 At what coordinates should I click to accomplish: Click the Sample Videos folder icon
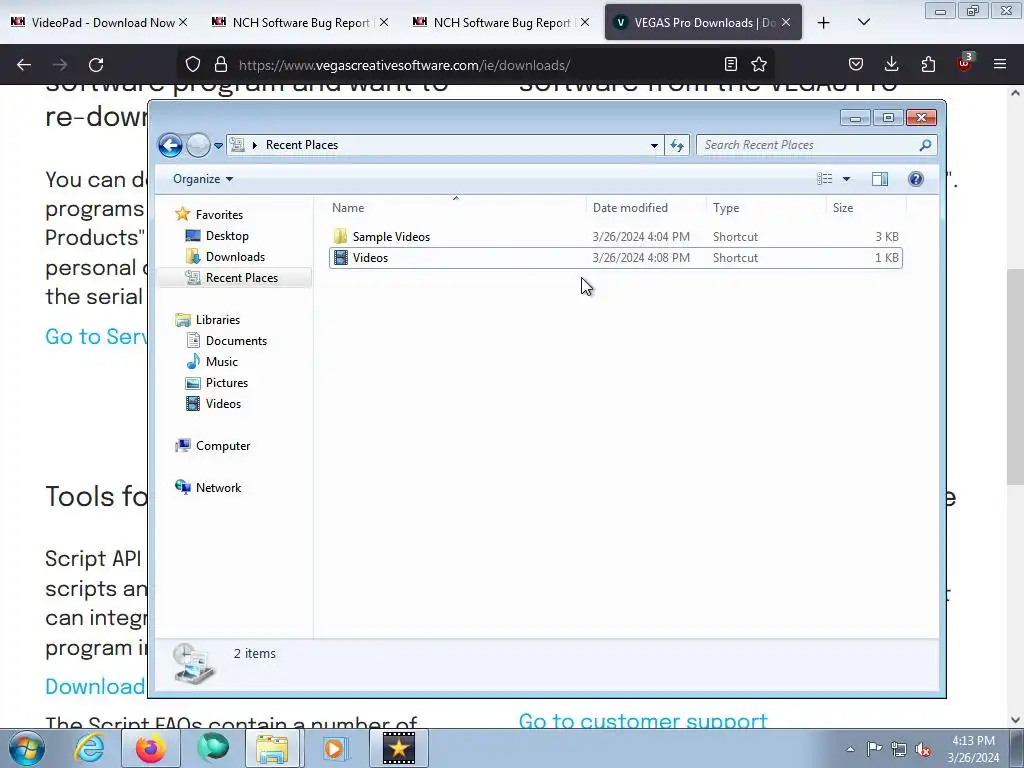[x=340, y=236]
